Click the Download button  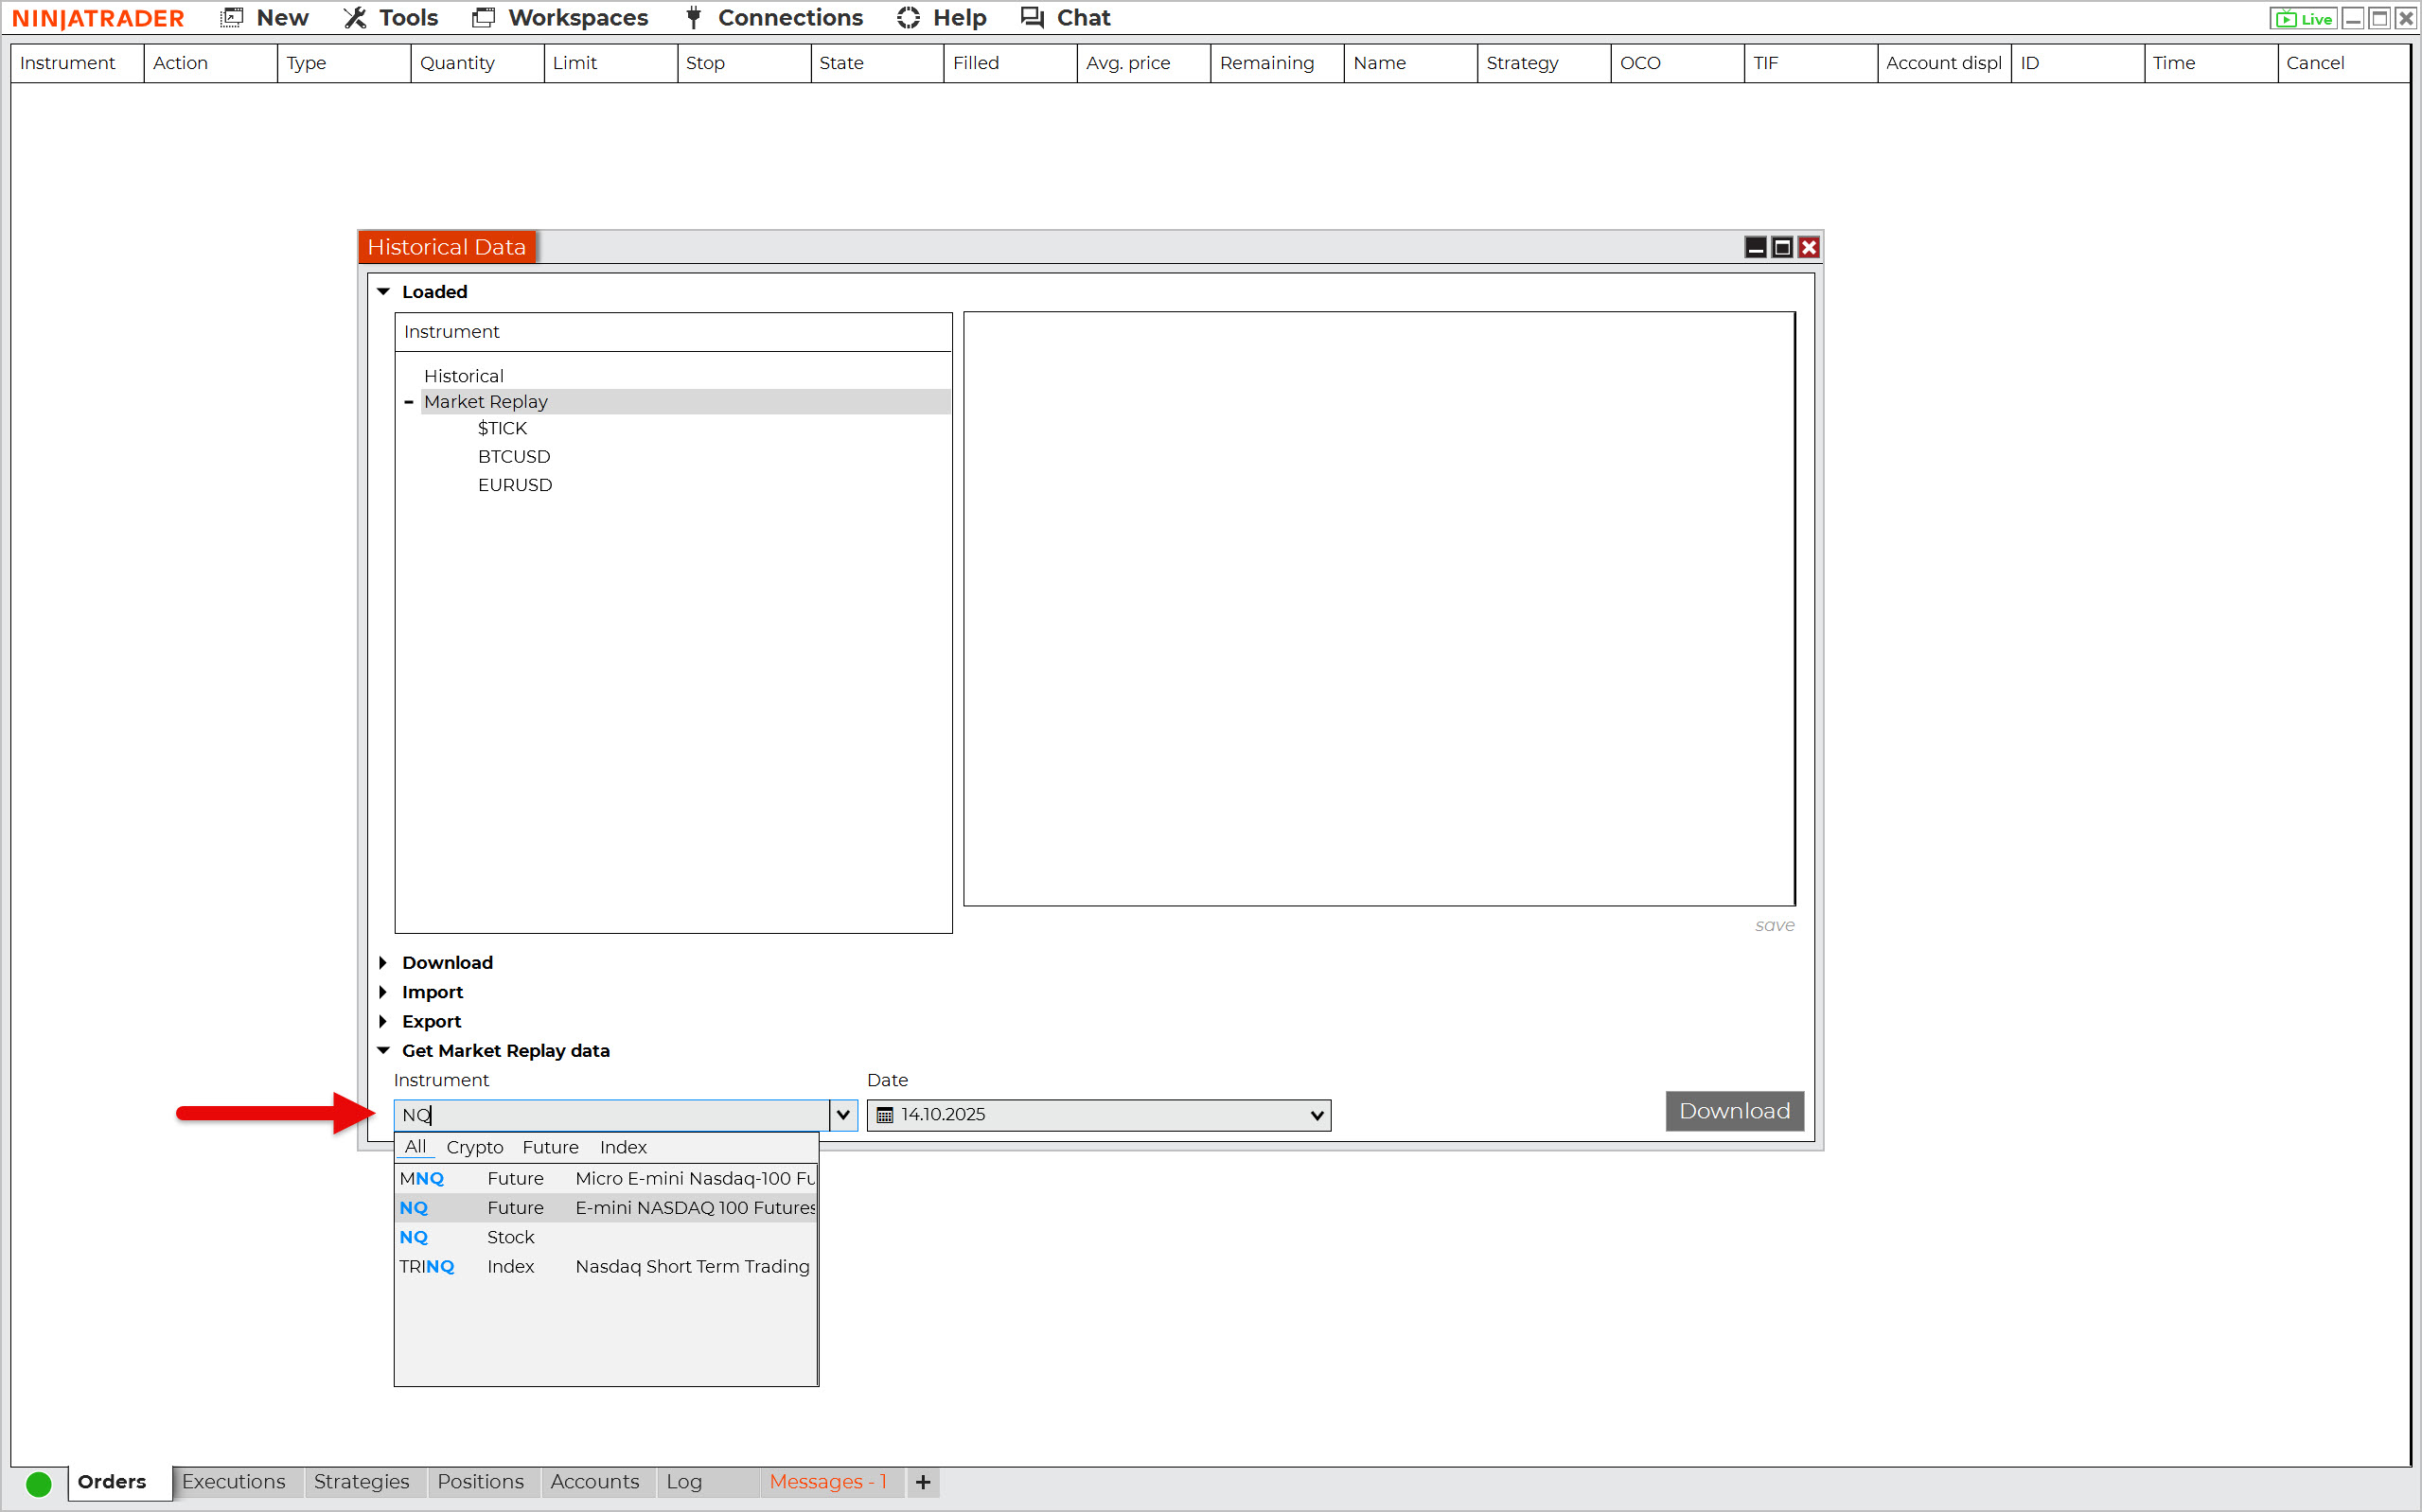pos(1733,1111)
